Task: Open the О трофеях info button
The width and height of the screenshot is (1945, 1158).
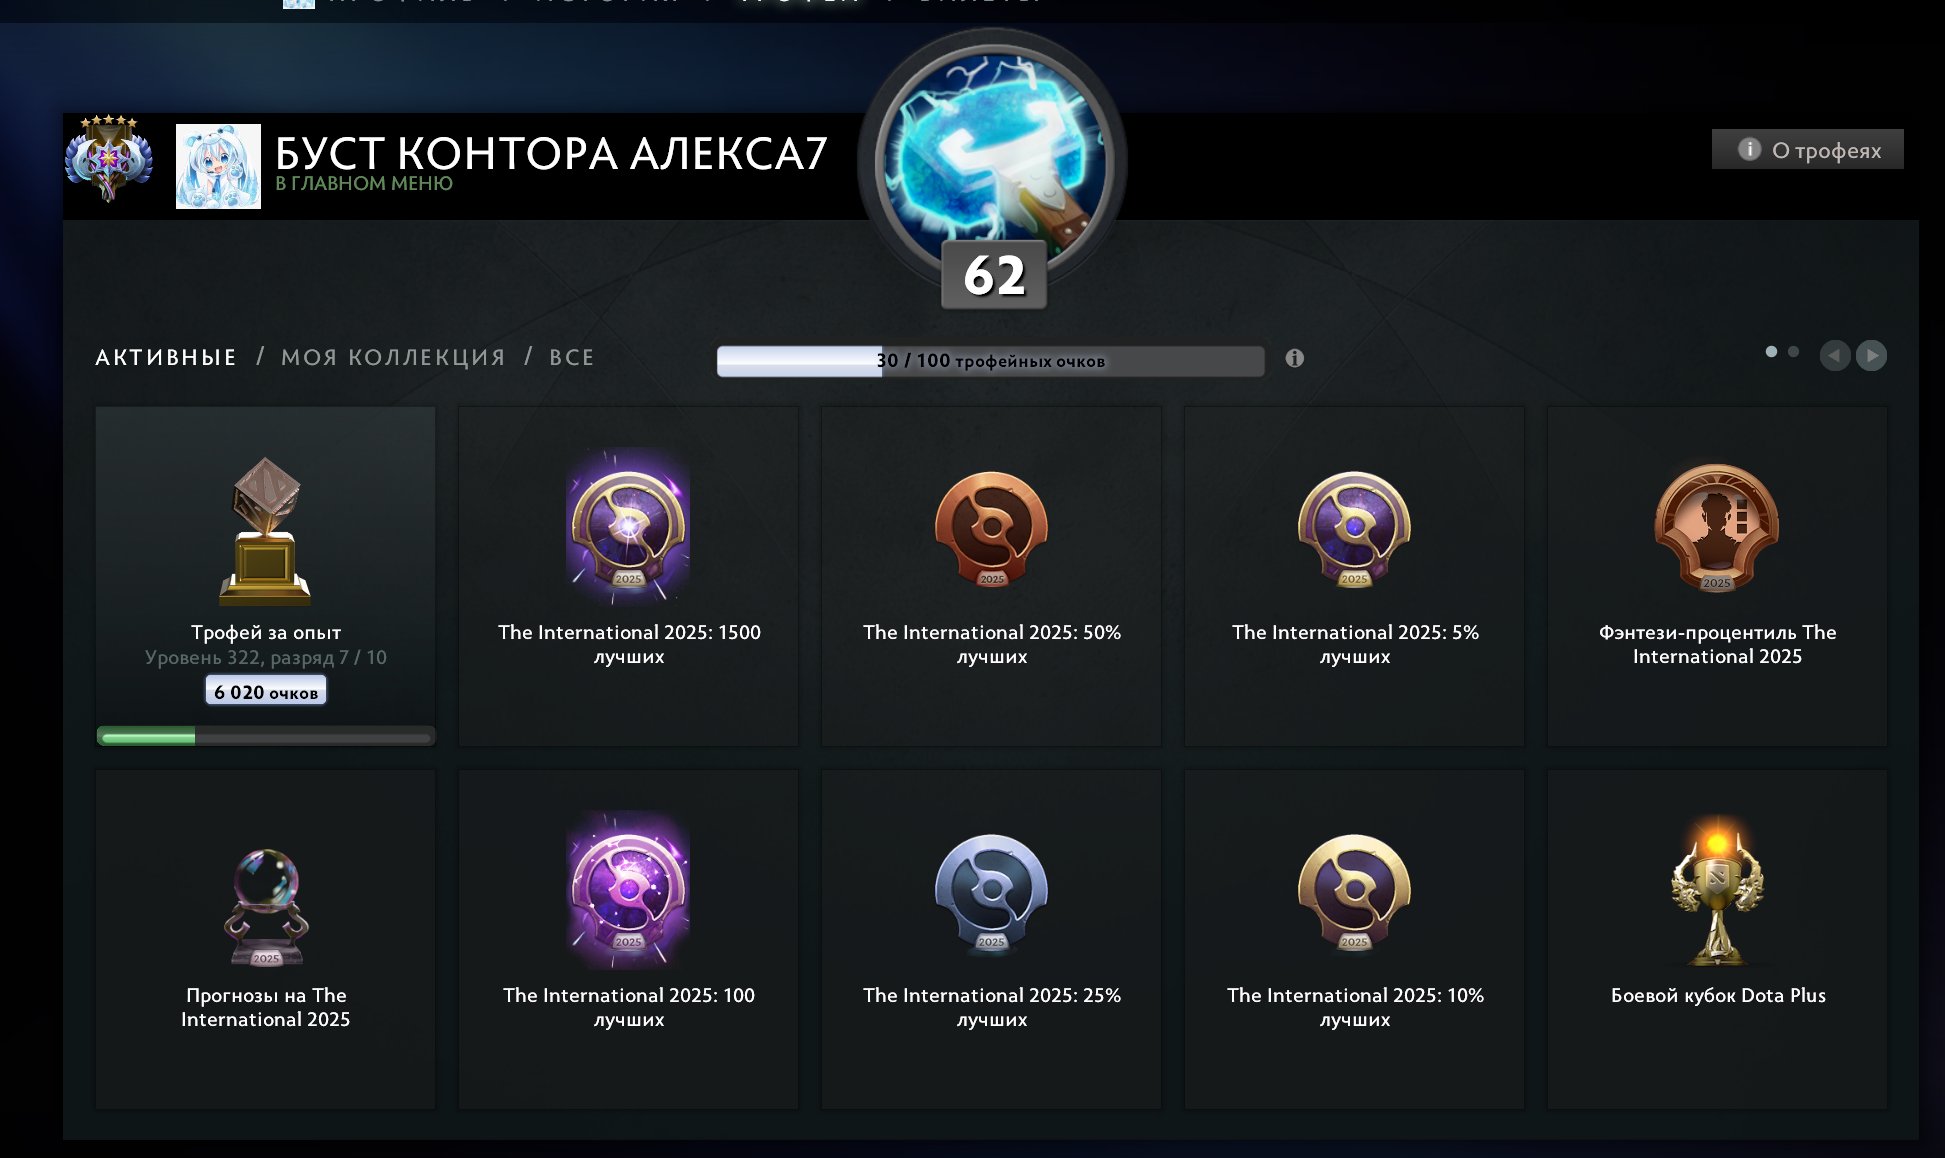Action: pyautogui.click(x=1807, y=150)
